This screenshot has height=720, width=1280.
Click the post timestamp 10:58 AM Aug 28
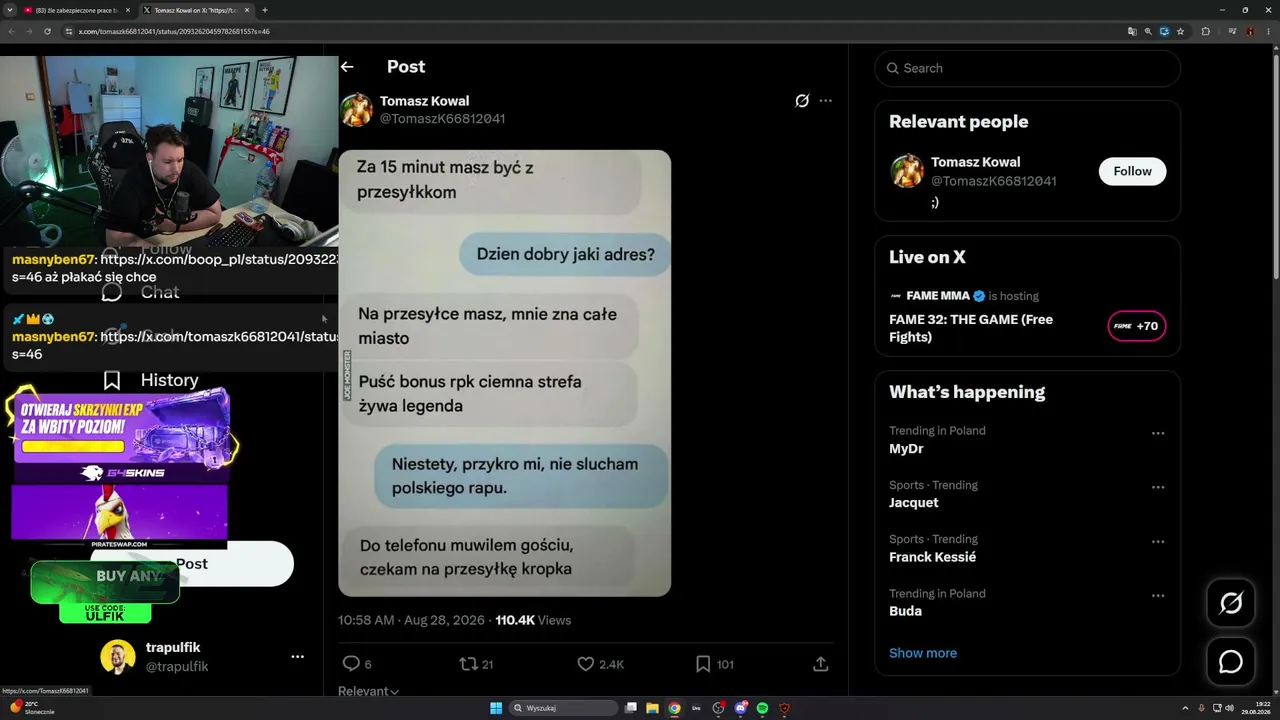[412, 620]
